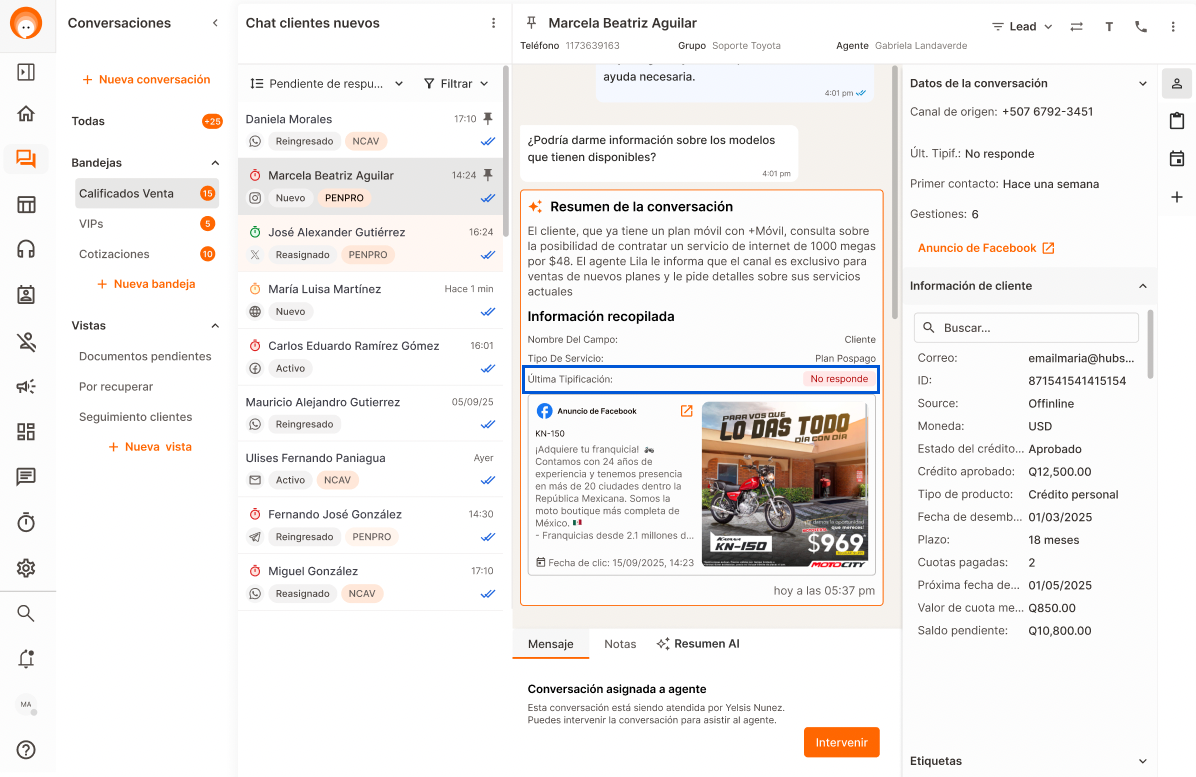
Task: Click the Intervenir button
Action: tap(841, 742)
